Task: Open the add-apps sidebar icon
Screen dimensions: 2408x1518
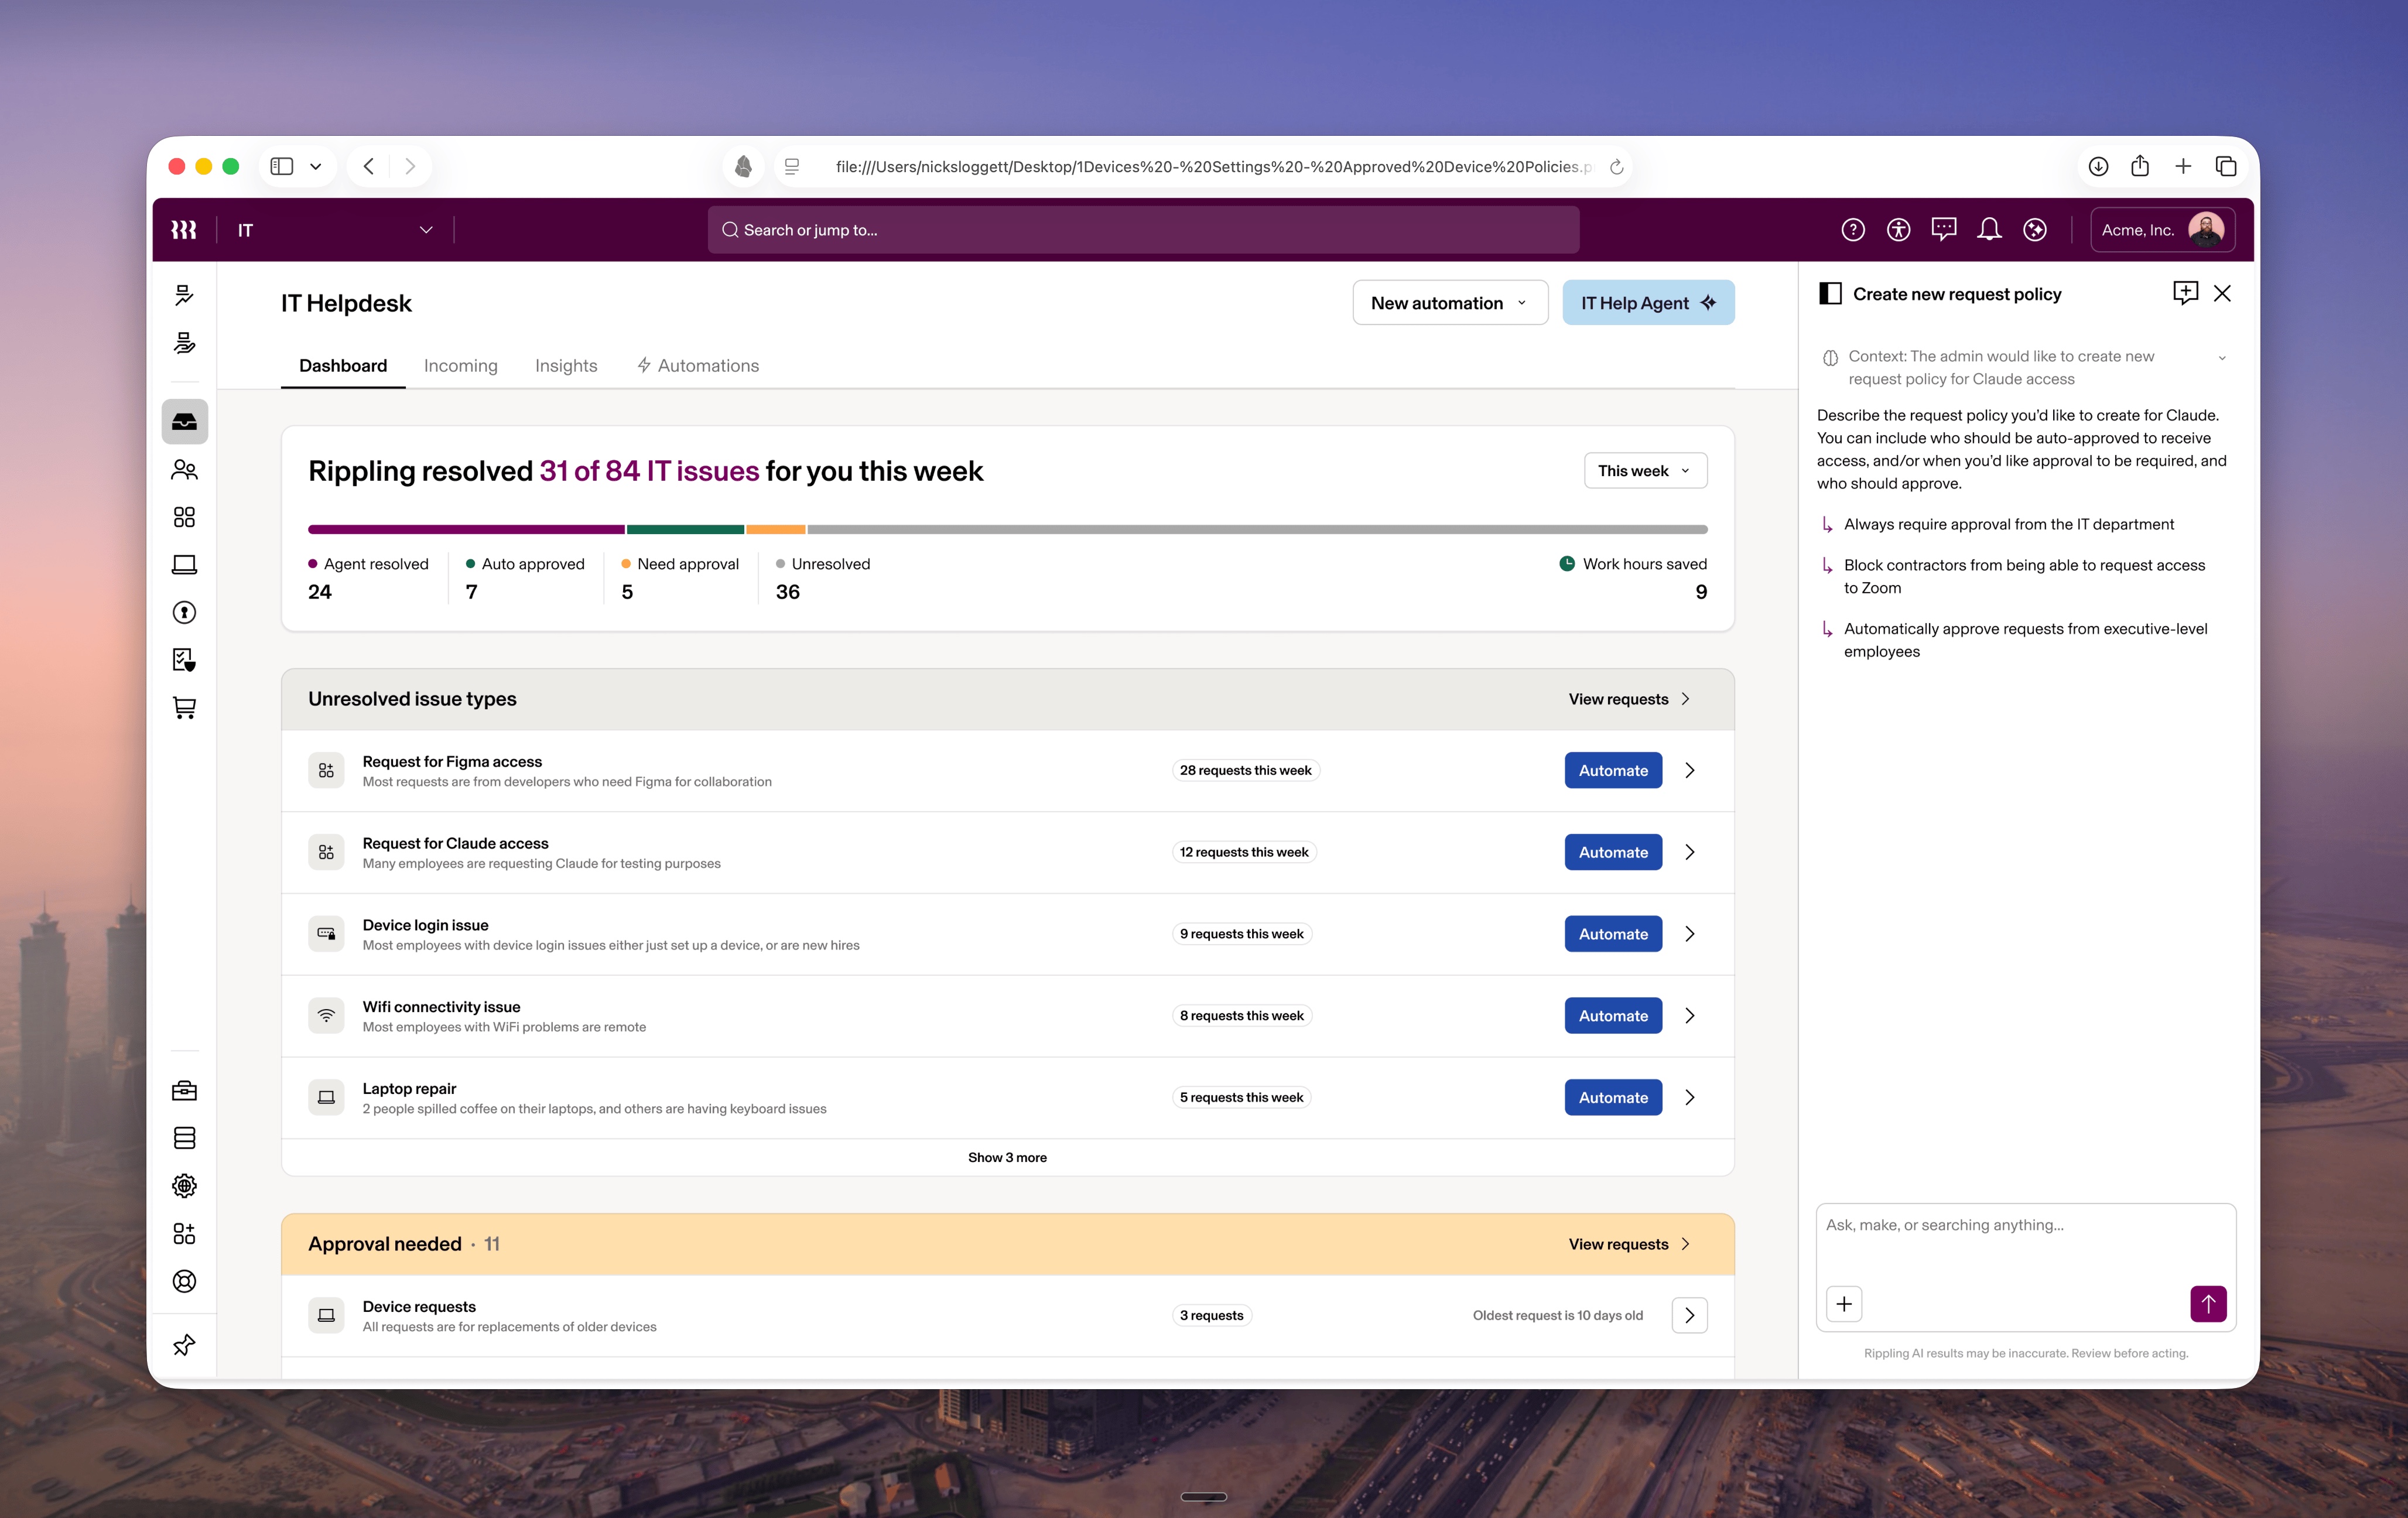Action: coord(184,1233)
